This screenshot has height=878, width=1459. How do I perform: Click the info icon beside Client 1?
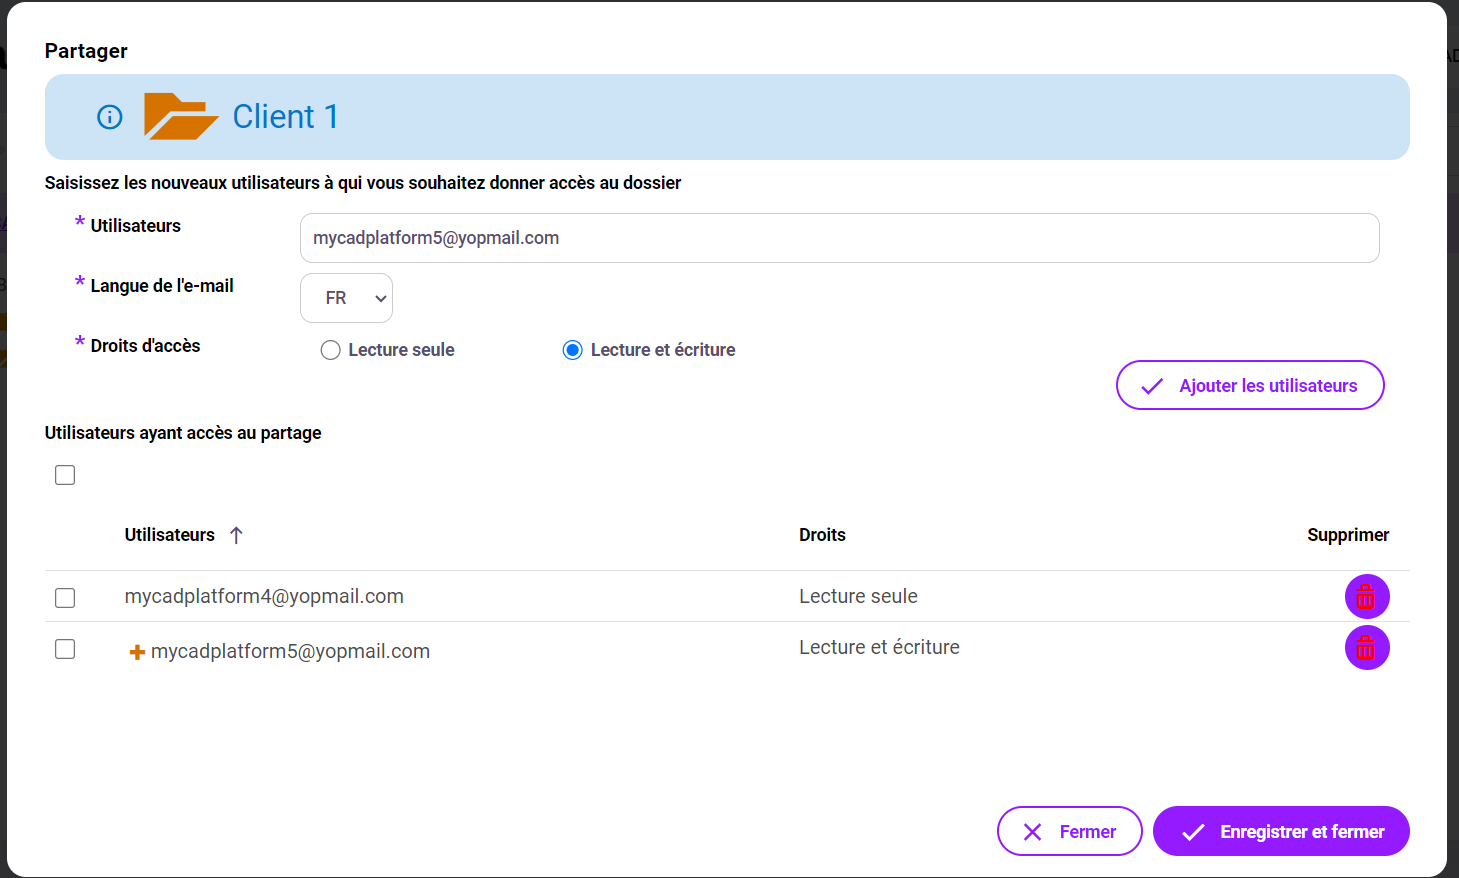pyautogui.click(x=110, y=117)
